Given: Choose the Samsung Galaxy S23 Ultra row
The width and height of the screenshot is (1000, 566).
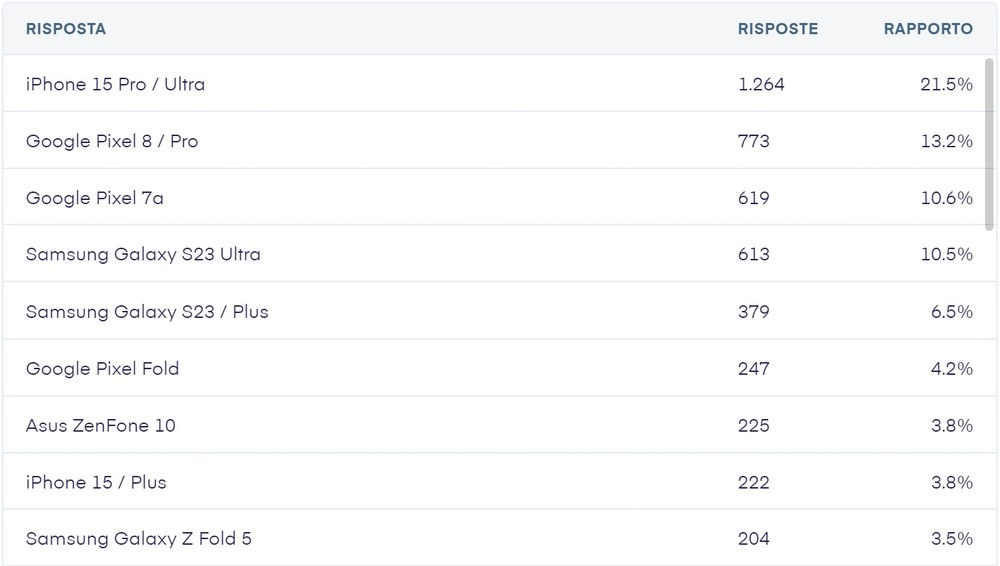Looking at the screenshot, I should (x=143, y=255).
